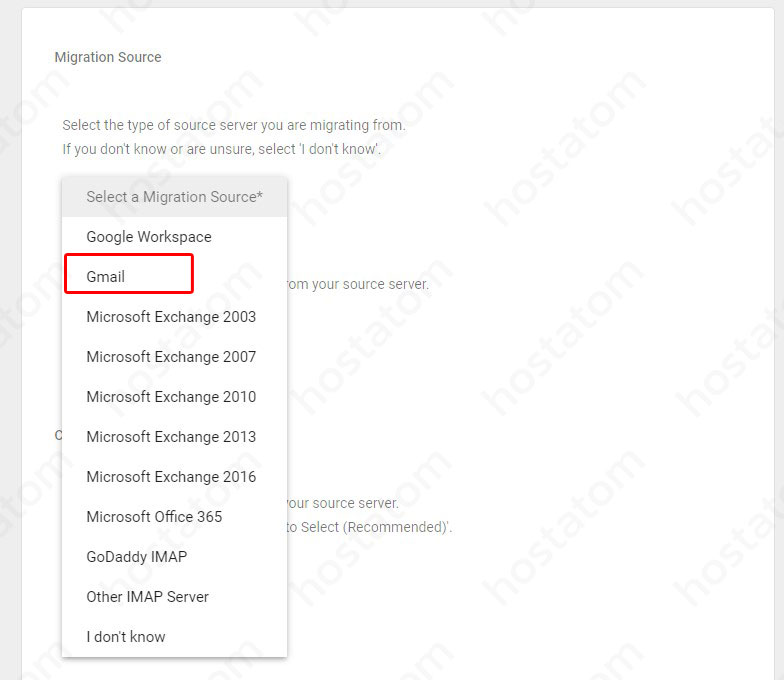The image size is (784, 680).
Task: Choose Microsoft Office 365 option
Action: point(154,517)
